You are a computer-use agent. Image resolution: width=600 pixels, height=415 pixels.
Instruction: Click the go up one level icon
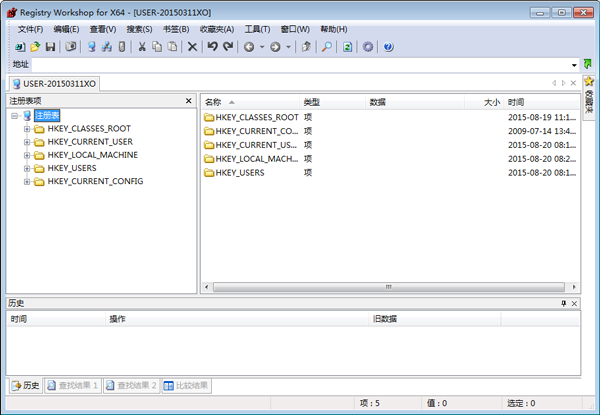click(x=306, y=47)
